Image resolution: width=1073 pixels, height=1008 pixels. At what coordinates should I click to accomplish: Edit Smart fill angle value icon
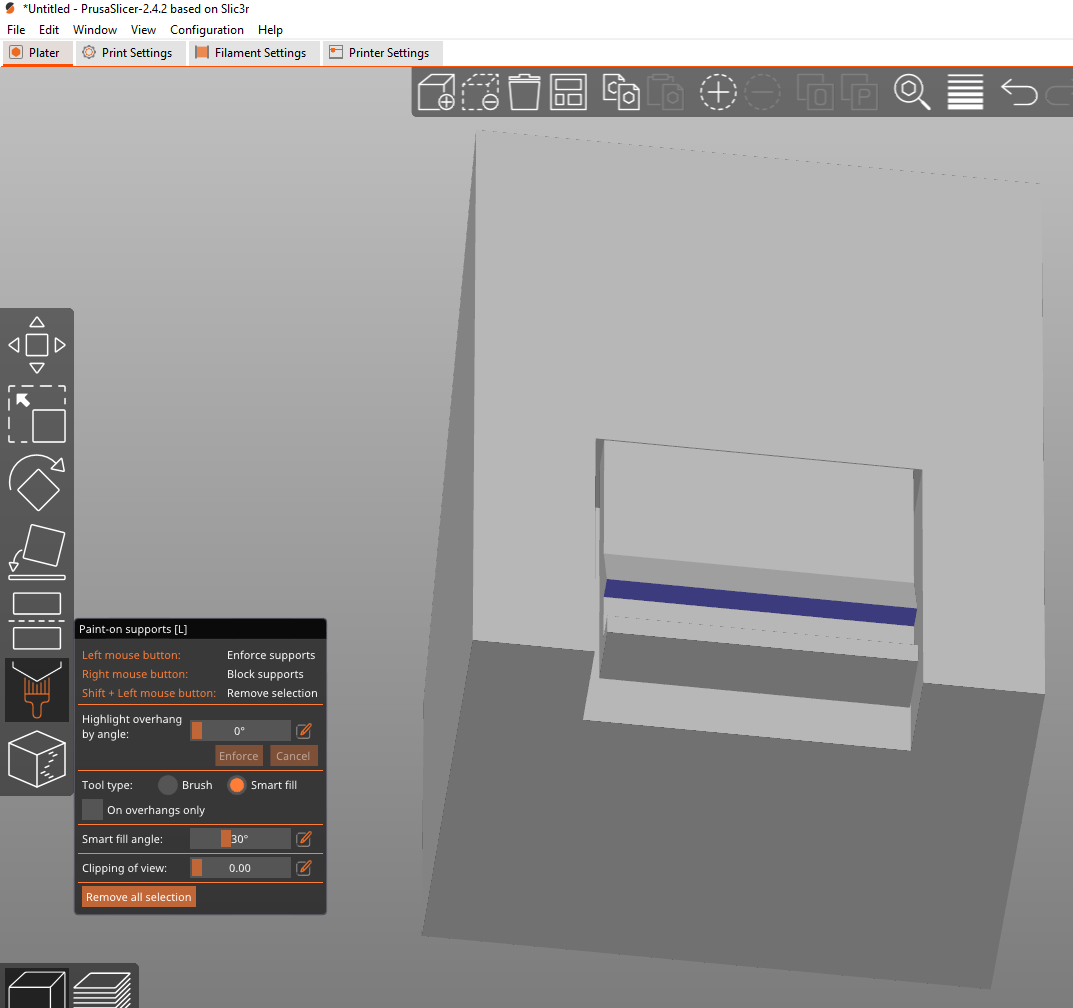point(304,838)
